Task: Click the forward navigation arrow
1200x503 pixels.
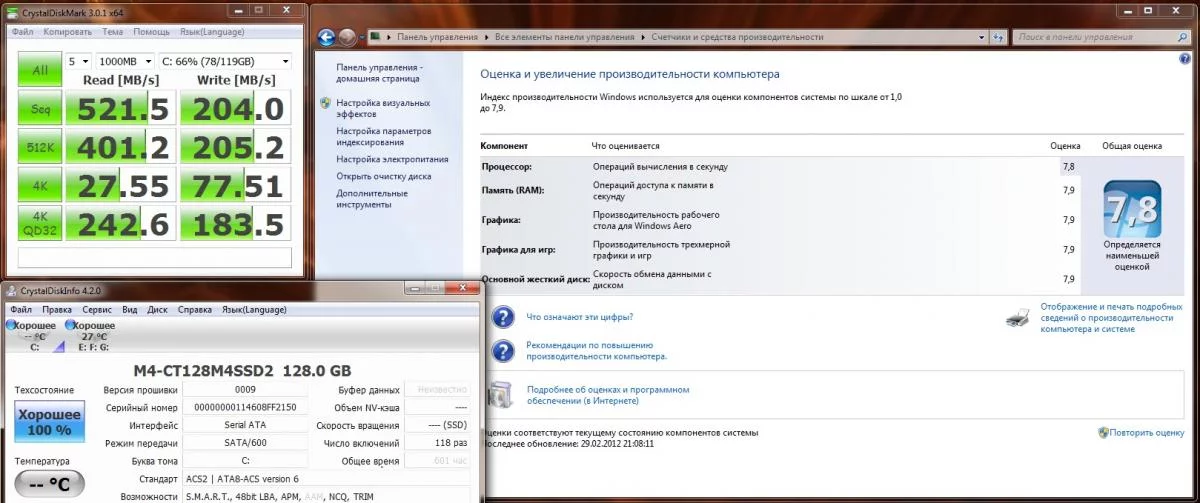Action: pos(347,37)
